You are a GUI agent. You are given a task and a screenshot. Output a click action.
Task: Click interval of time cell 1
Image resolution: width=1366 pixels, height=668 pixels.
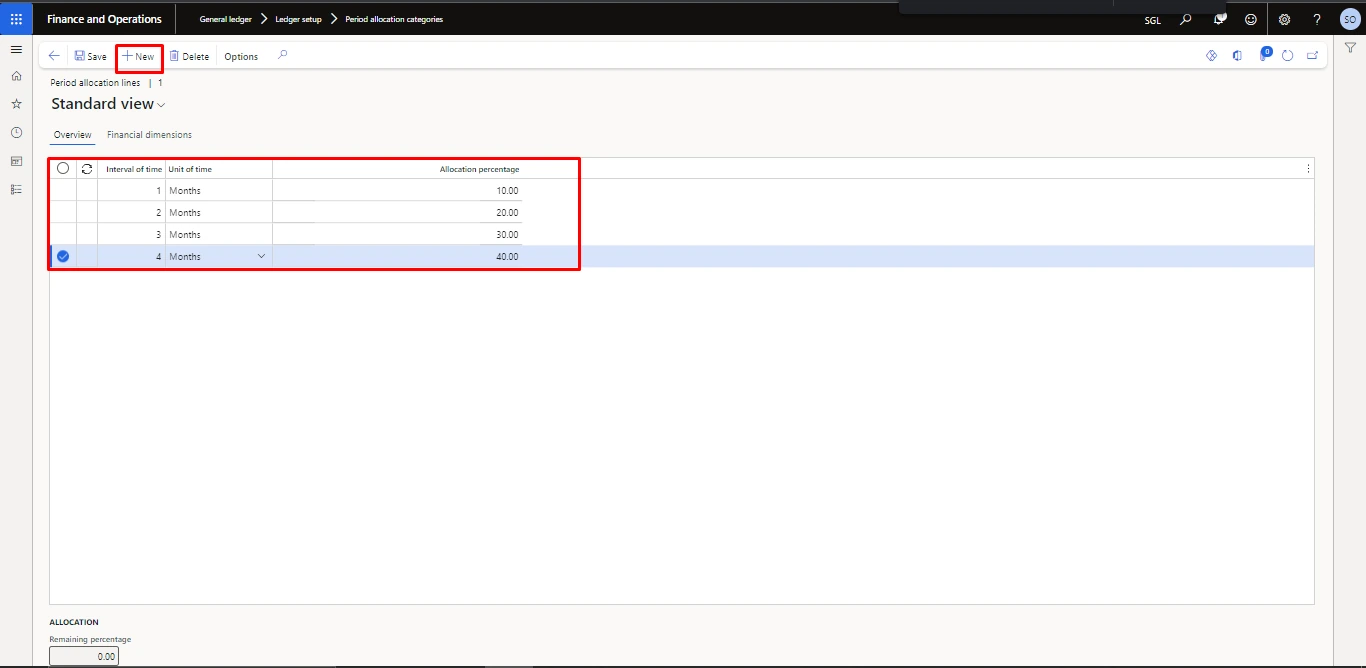131,191
